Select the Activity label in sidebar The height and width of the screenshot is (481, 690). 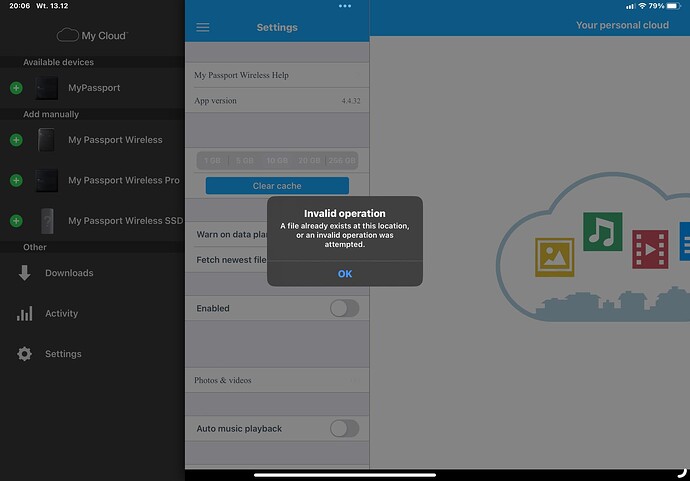click(62, 313)
